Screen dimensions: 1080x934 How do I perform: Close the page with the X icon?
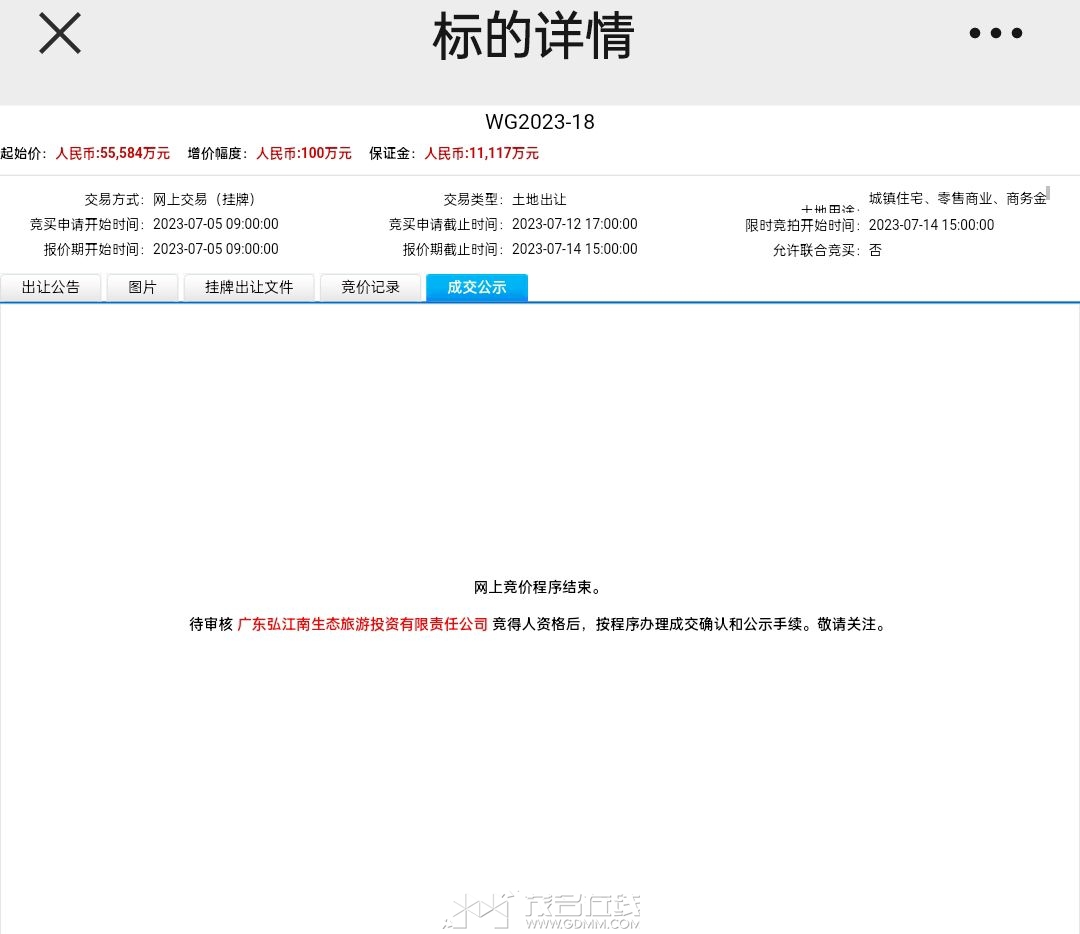click(59, 34)
